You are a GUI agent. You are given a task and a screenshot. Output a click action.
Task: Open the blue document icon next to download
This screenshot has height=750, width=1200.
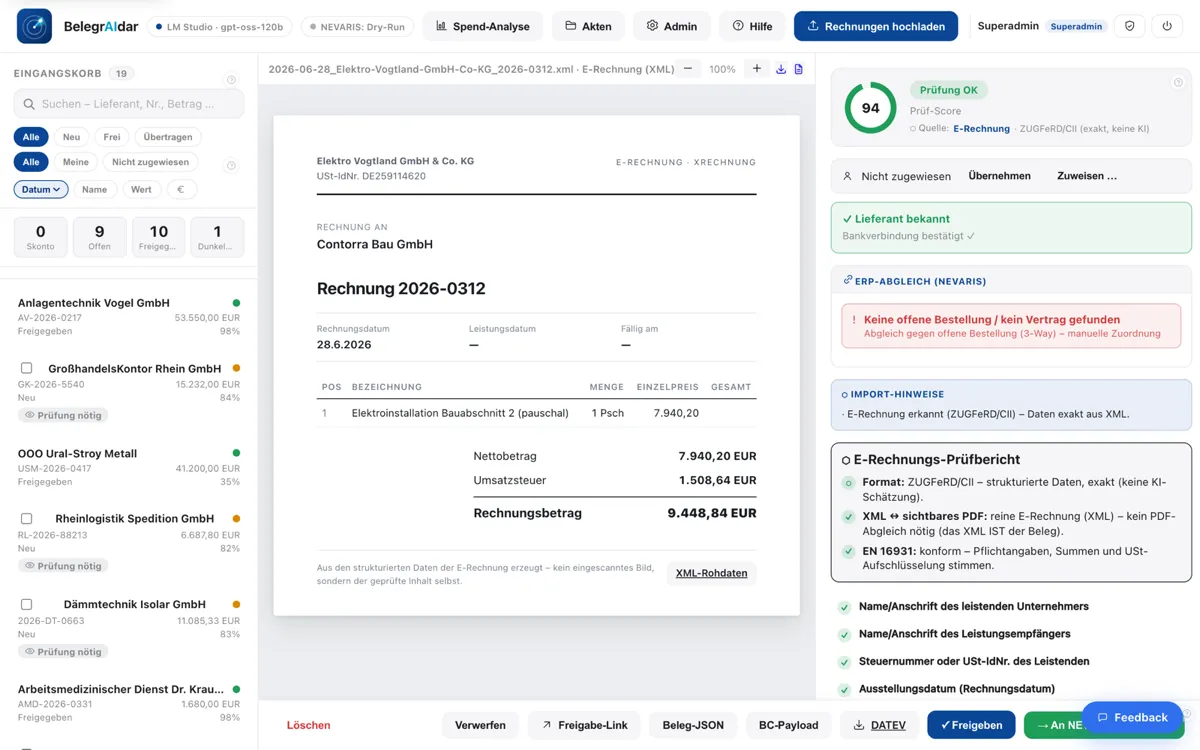(x=799, y=69)
